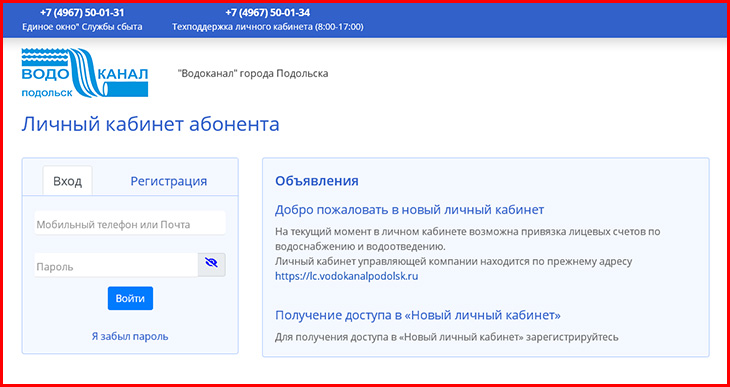Screen dimensions: 730x387
Task: Click the Войти button
Action: 130,299
